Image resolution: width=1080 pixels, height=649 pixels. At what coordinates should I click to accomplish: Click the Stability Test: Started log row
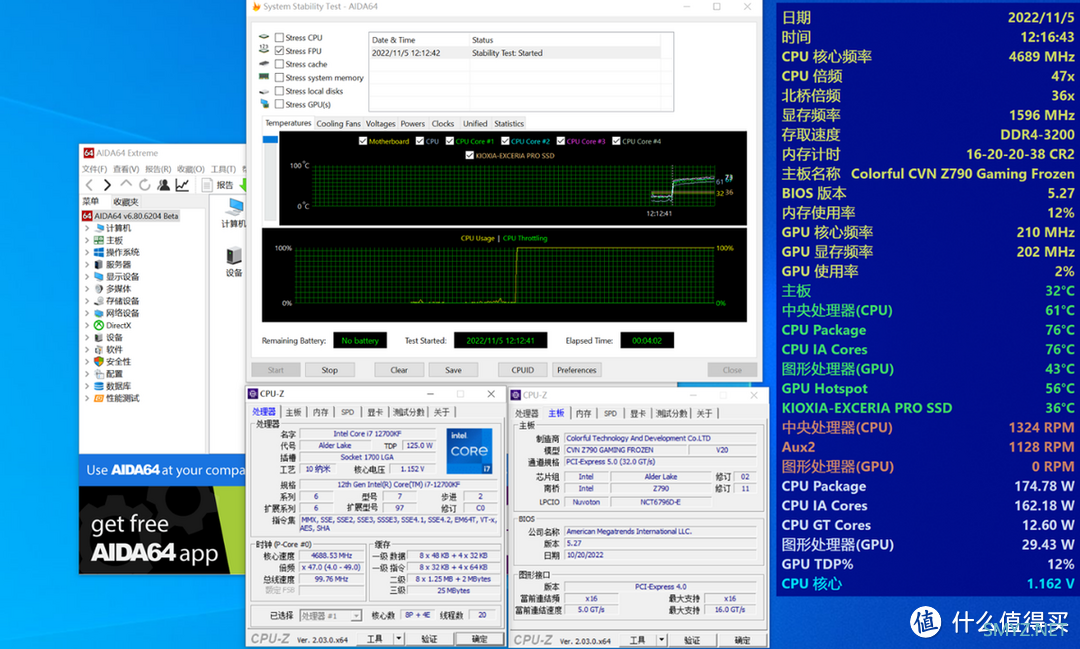[515, 53]
